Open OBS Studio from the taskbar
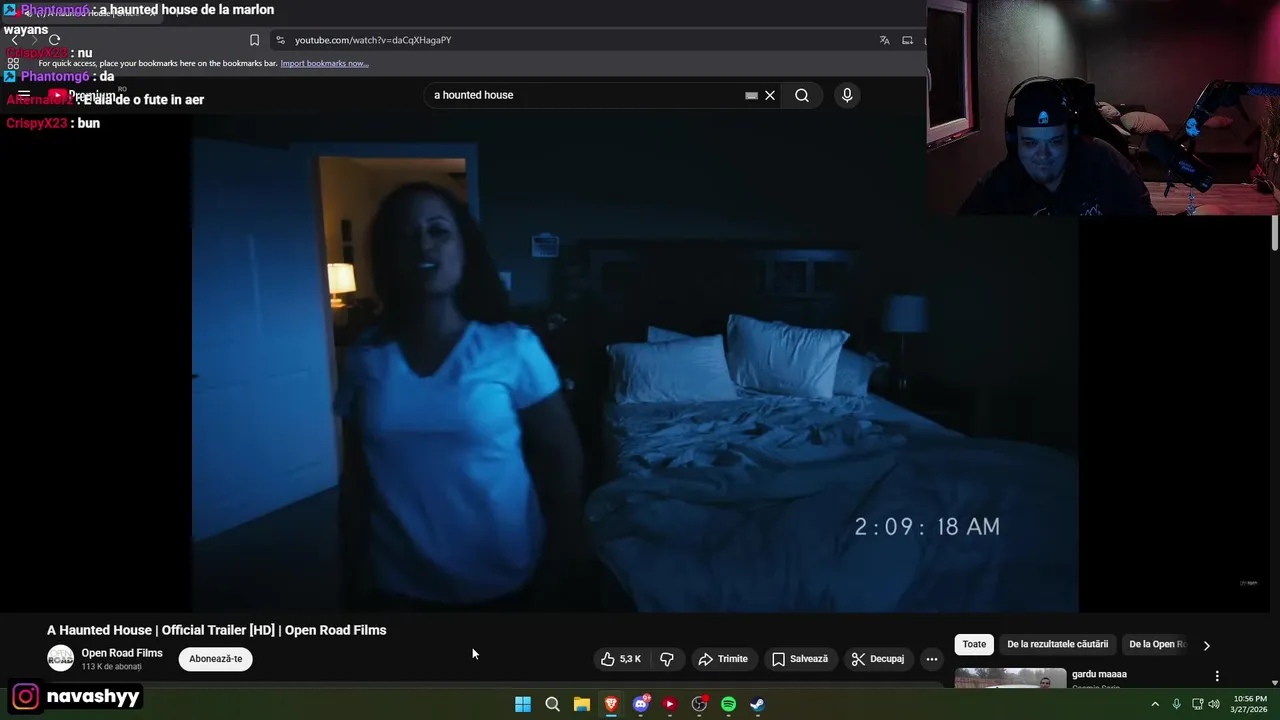This screenshot has height=720, width=1280. (699, 704)
